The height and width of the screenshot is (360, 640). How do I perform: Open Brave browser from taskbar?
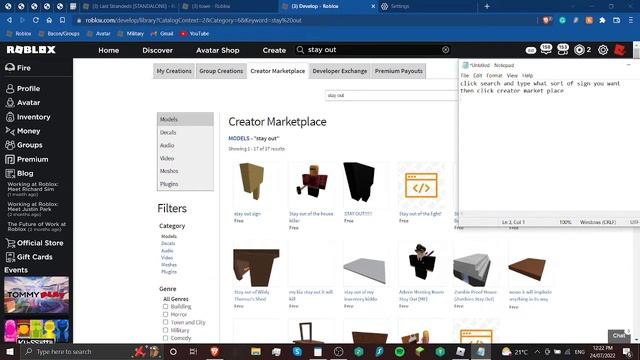point(215,351)
